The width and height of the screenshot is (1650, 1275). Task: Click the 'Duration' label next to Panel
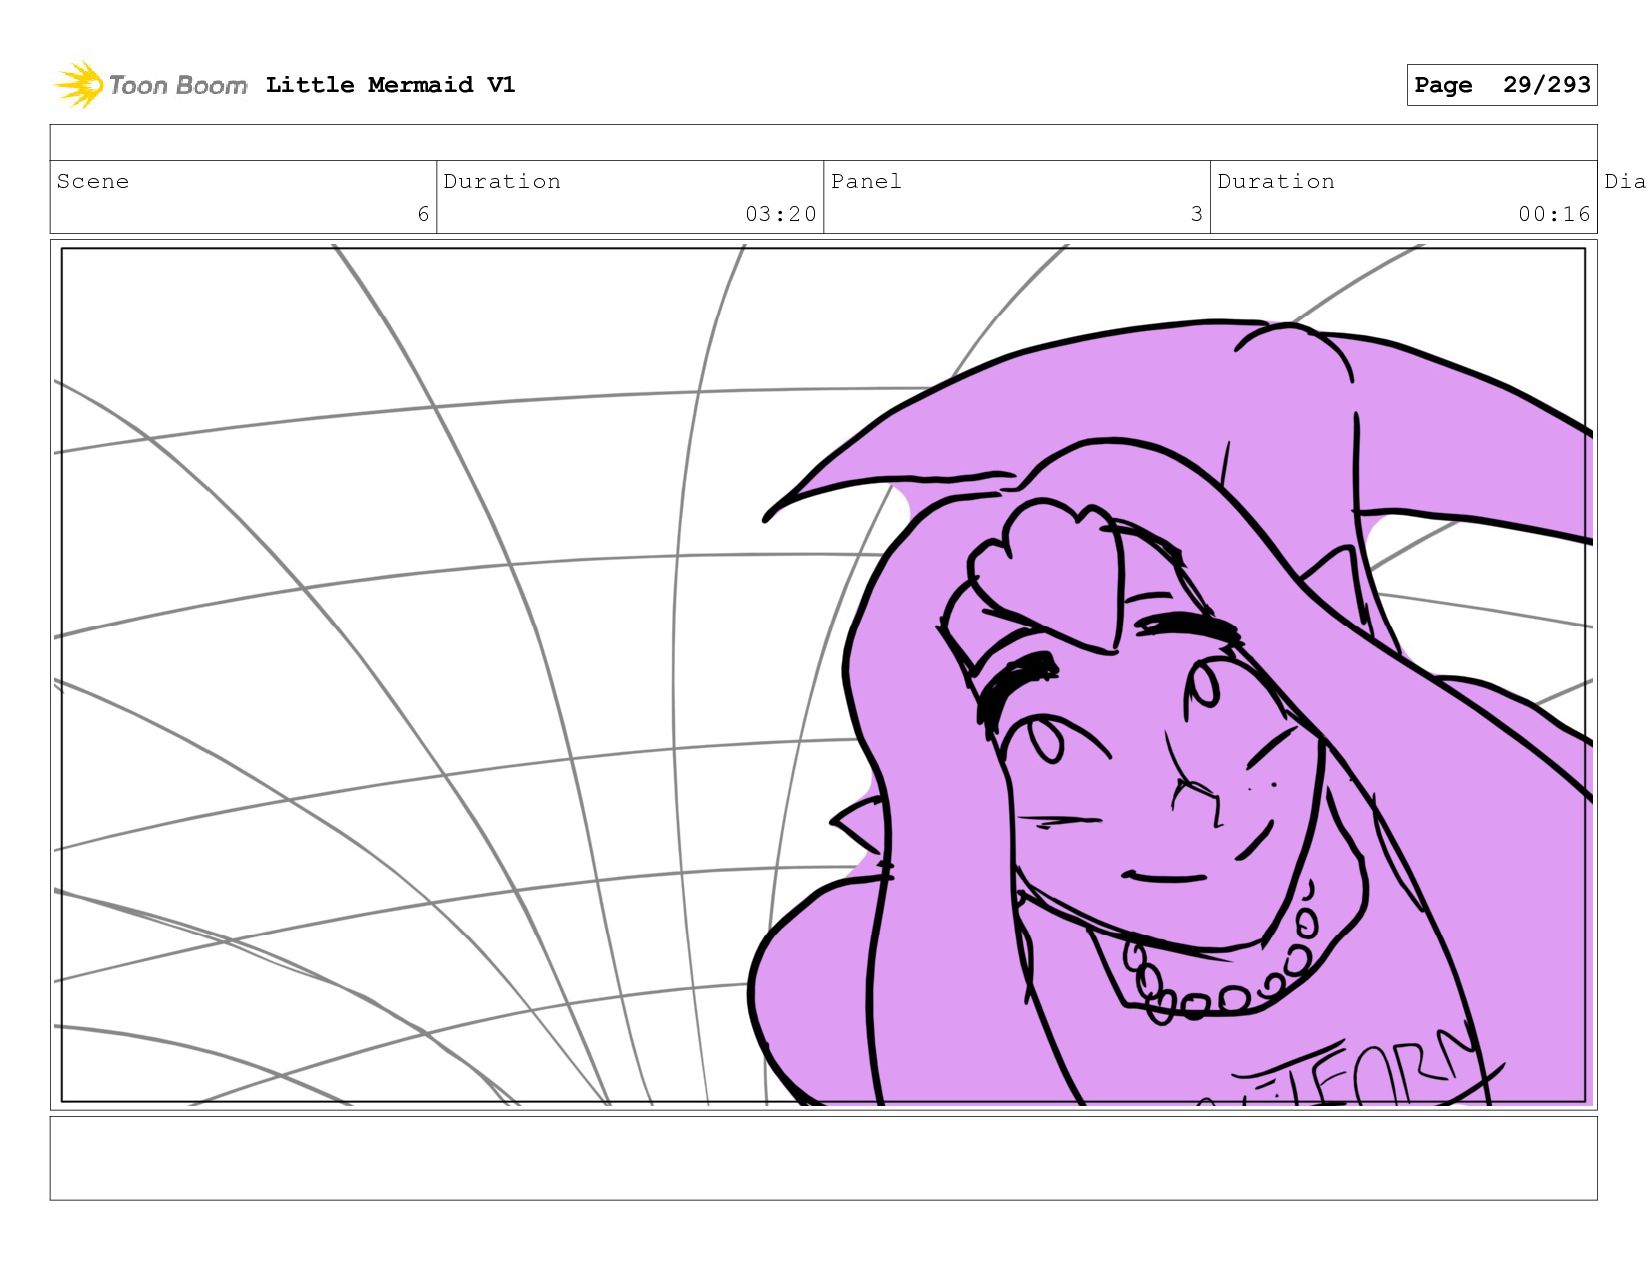point(1276,181)
